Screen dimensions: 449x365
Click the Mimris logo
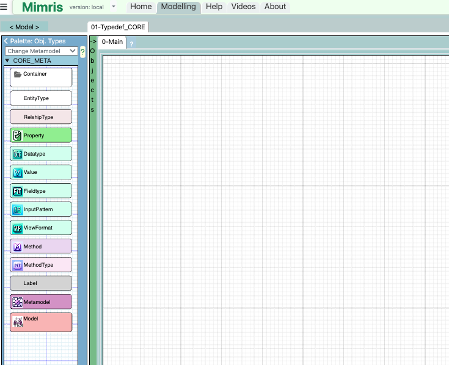coord(42,7)
